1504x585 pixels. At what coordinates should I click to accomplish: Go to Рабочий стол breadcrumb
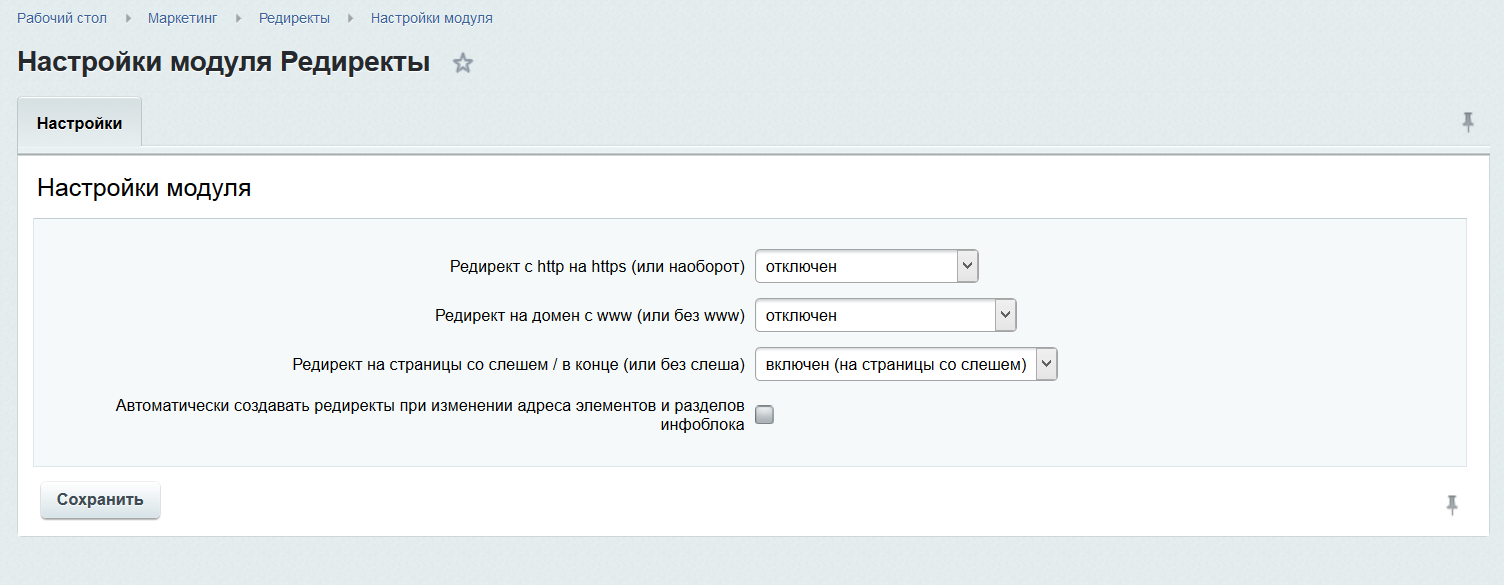click(62, 19)
